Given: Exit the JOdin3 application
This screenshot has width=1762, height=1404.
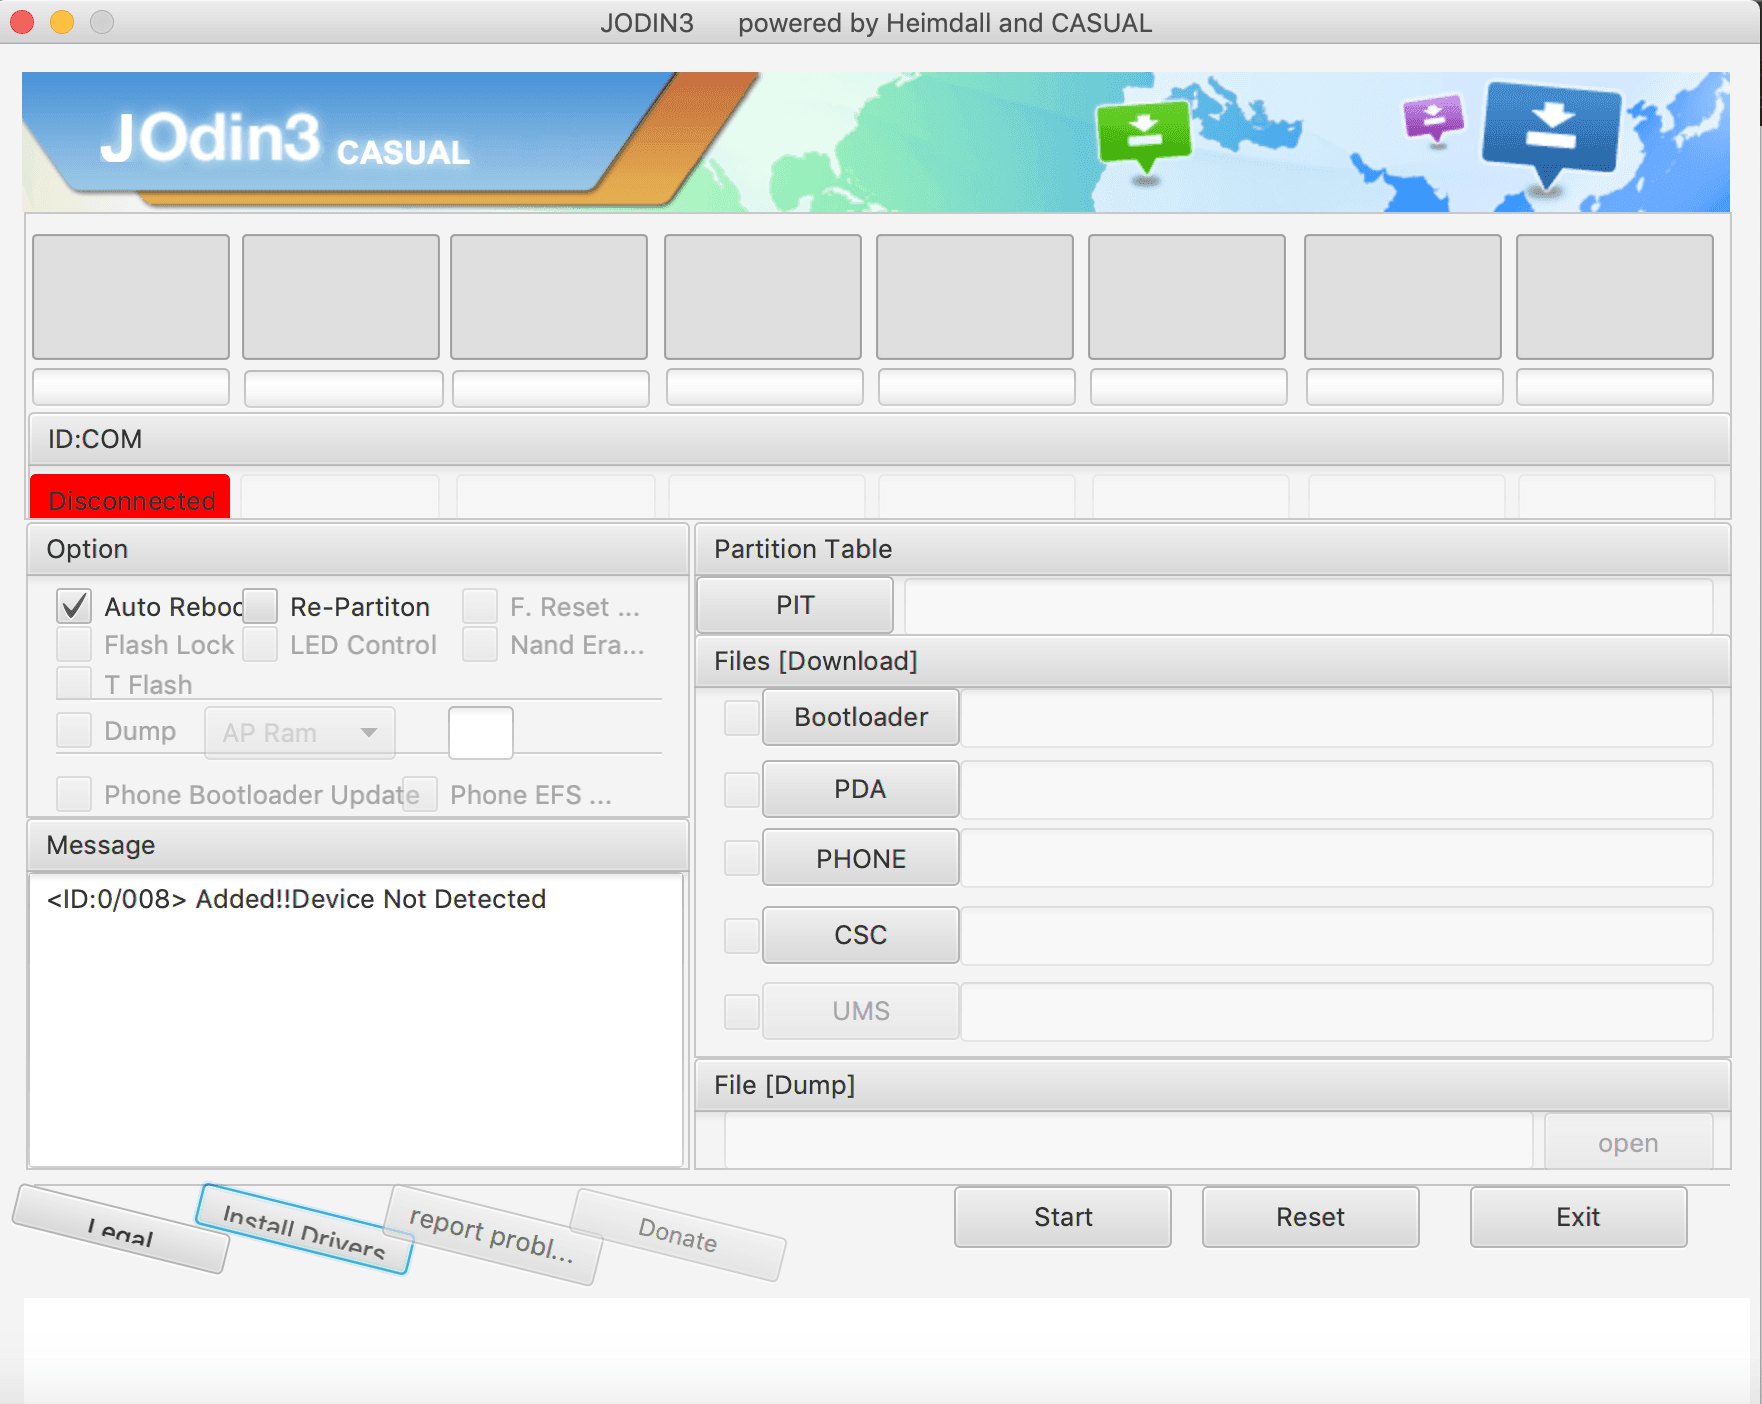Looking at the screenshot, I should click(x=1578, y=1217).
